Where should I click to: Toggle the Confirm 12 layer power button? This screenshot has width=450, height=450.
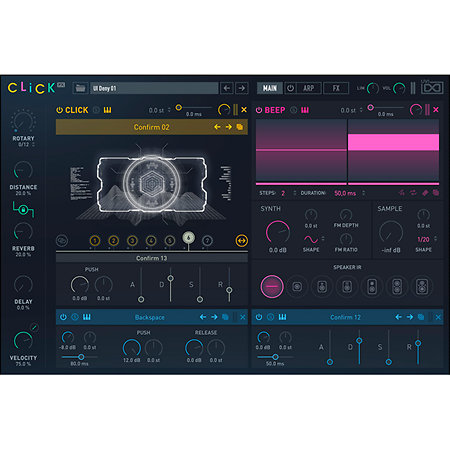[259, 317]
